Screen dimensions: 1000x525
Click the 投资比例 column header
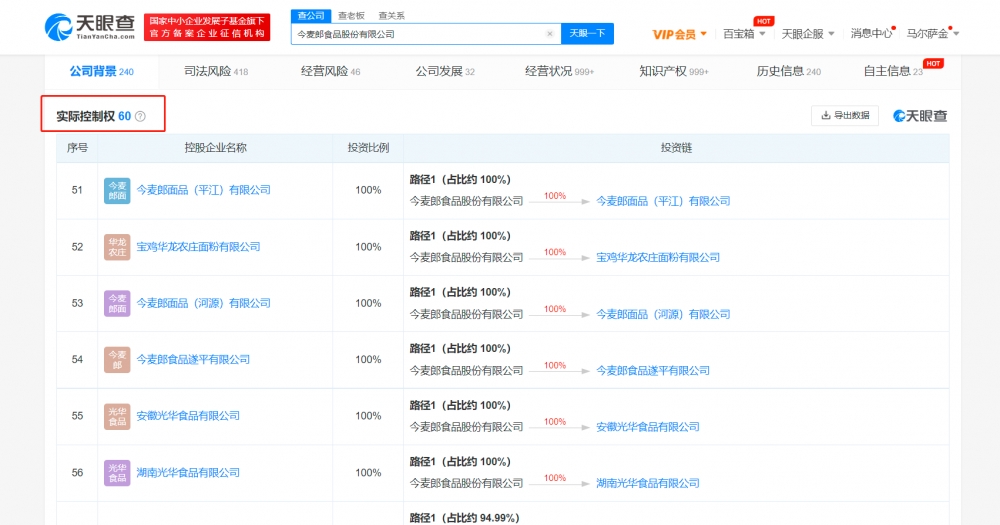pyautogui.click(x=368, y=148)
